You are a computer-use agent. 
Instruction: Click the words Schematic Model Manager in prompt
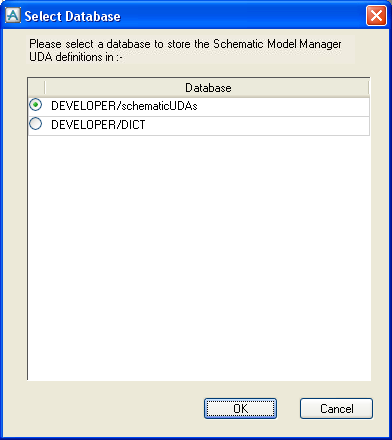[x=277, y=44]
